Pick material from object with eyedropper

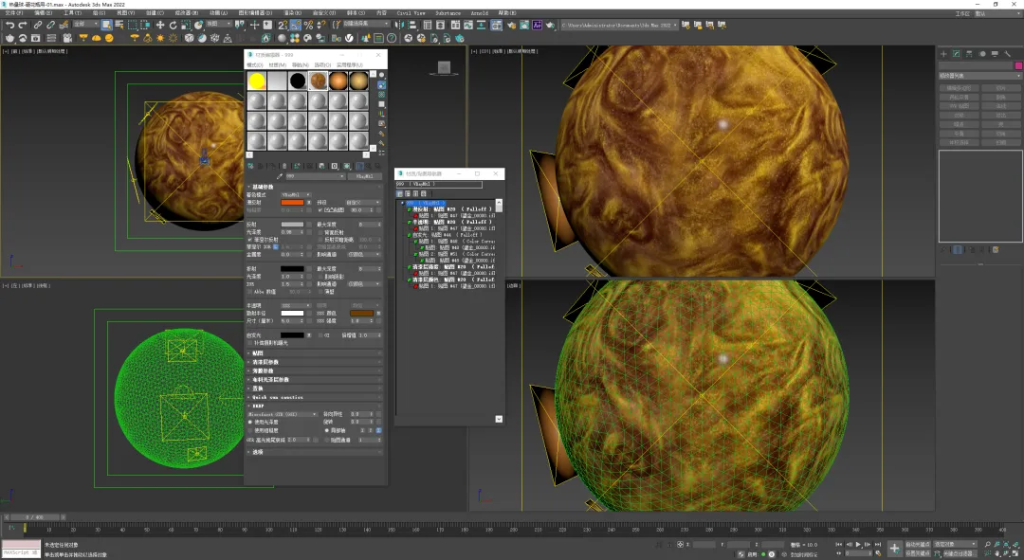pos(280,176)
